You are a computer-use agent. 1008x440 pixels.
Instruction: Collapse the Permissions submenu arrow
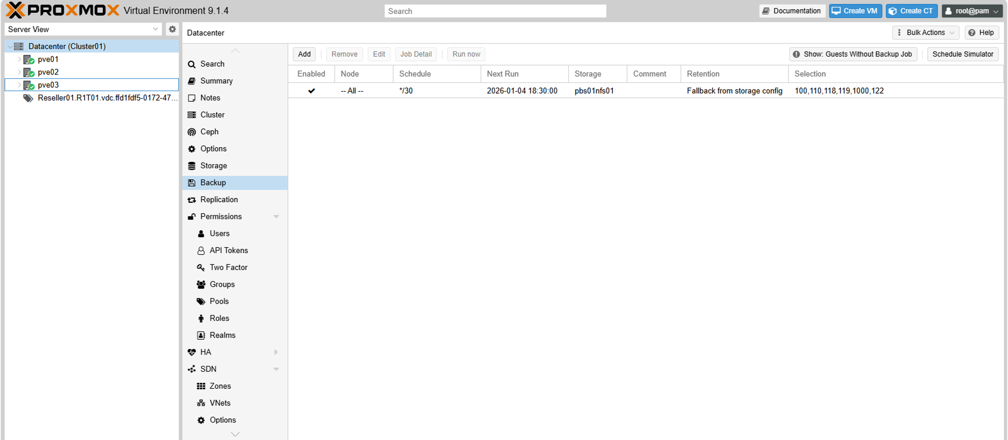click(276, 217)
